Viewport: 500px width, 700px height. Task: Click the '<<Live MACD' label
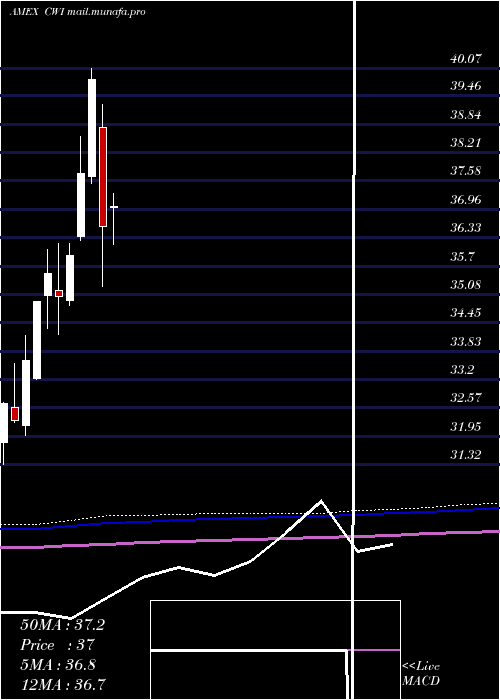(x=421, y=674)
